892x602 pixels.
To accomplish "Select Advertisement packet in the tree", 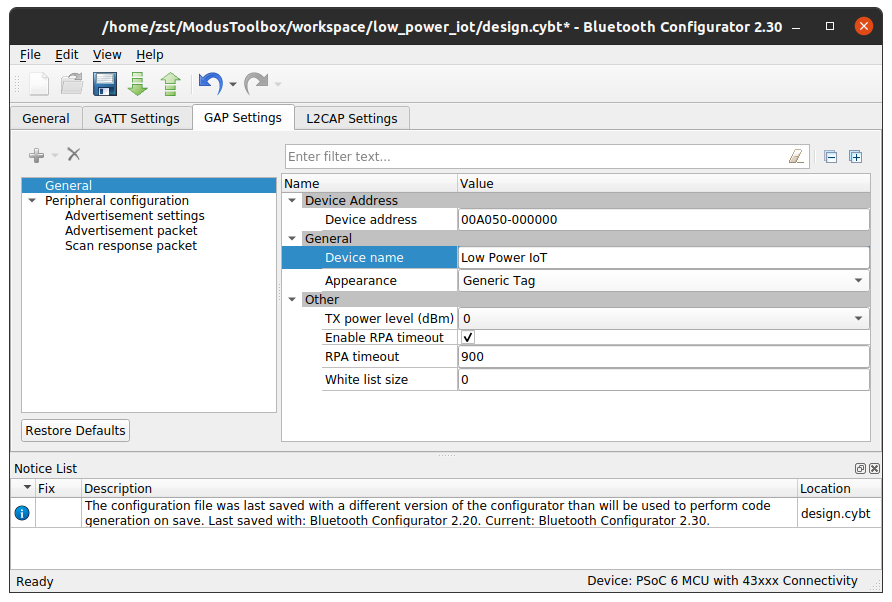I will tap(131, 231).
